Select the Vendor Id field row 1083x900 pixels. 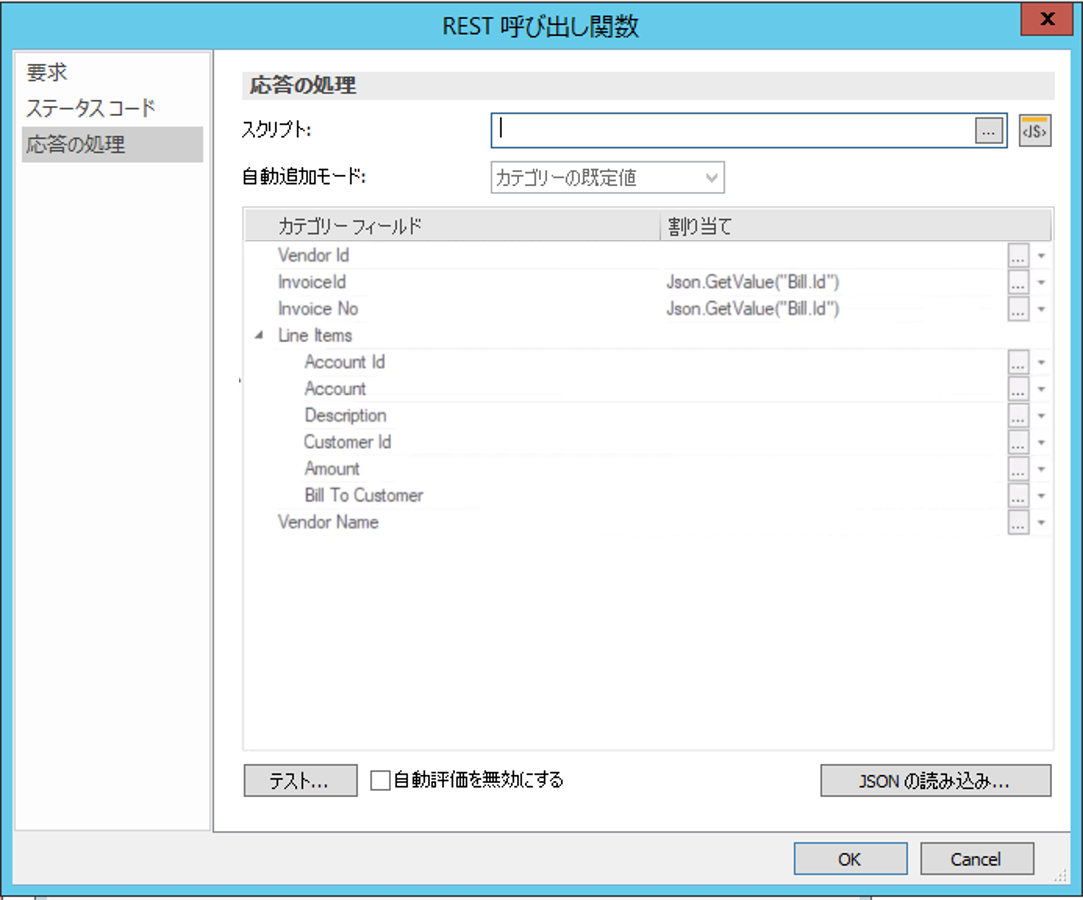pyautogui.click(x=314, y=256)
